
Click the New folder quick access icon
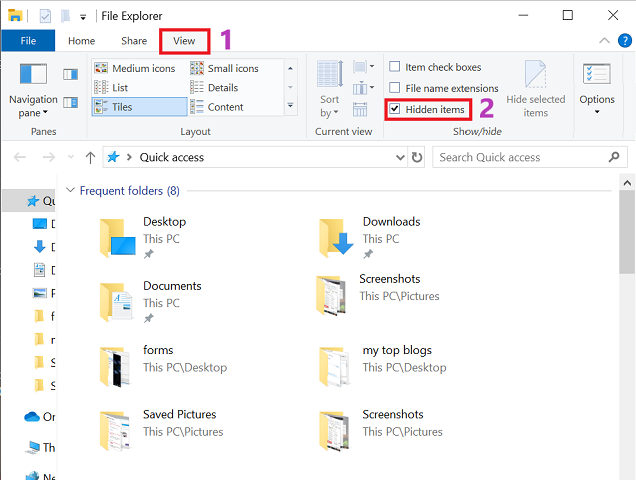(65, 16)
